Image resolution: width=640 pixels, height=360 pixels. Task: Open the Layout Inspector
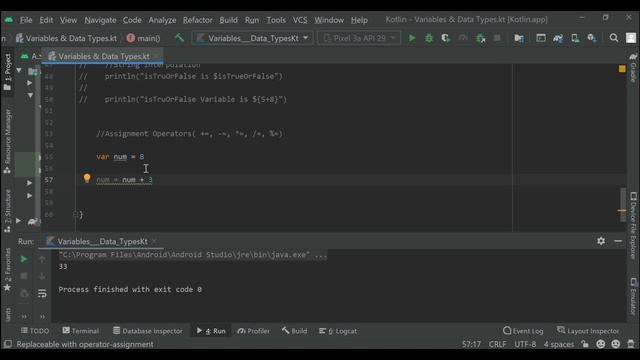pos(588,331)
